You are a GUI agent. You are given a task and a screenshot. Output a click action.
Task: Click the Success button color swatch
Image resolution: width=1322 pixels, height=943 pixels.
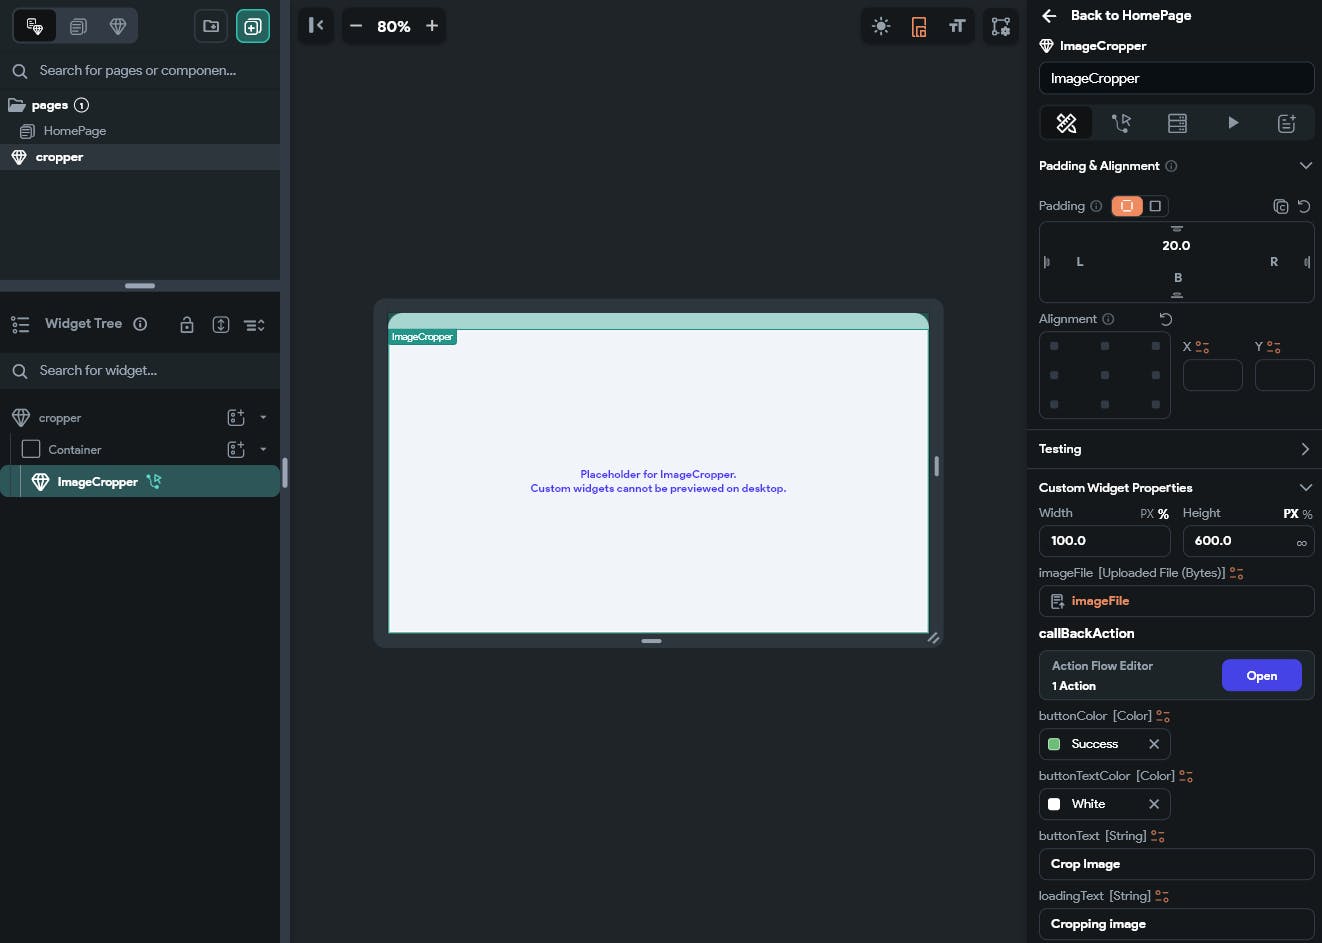pyautogui.click(x=1054, y=744)
